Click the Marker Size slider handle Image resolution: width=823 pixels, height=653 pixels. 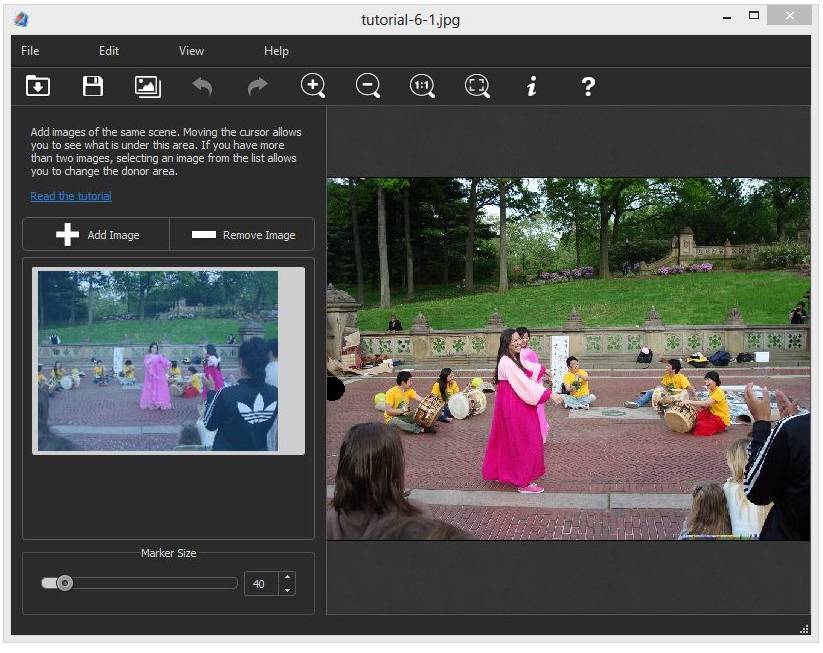(x=65, y=583)
